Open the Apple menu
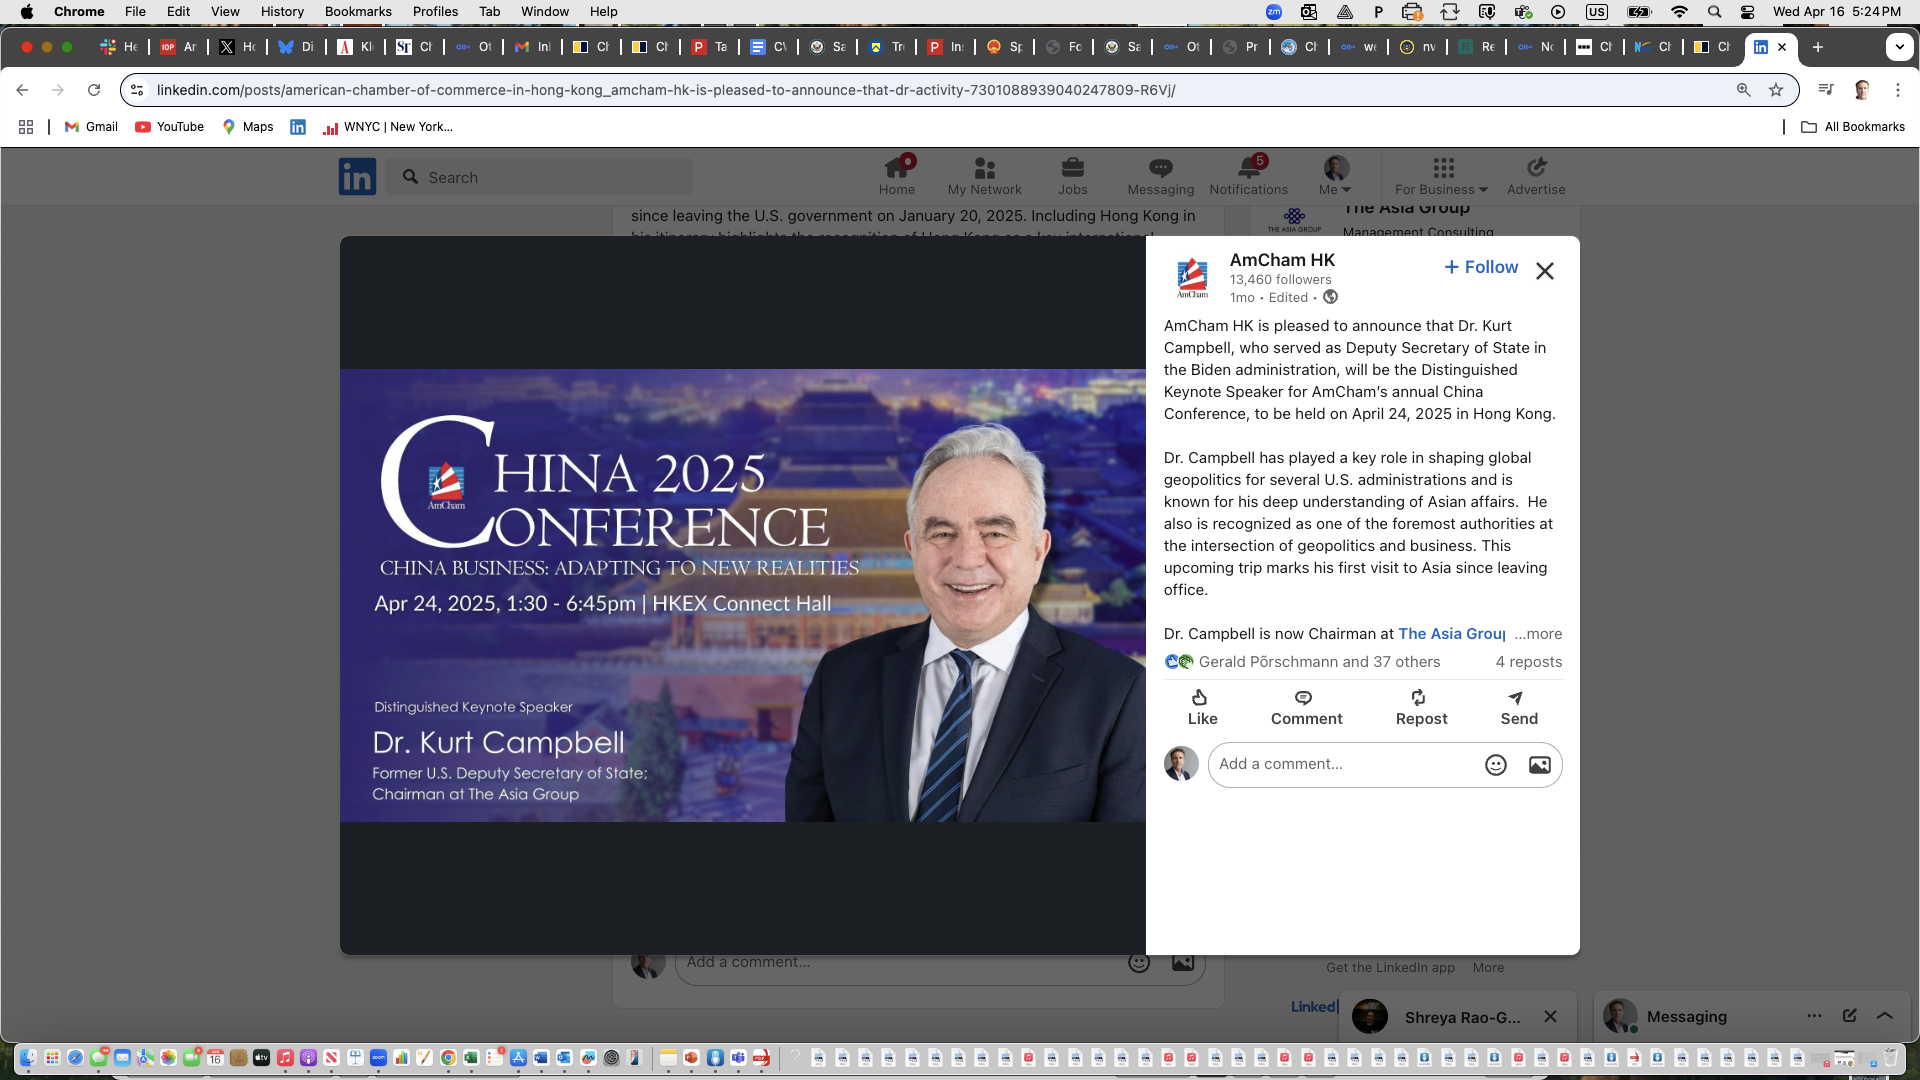Screen dimensions: 1920x1080 (27, 11)
